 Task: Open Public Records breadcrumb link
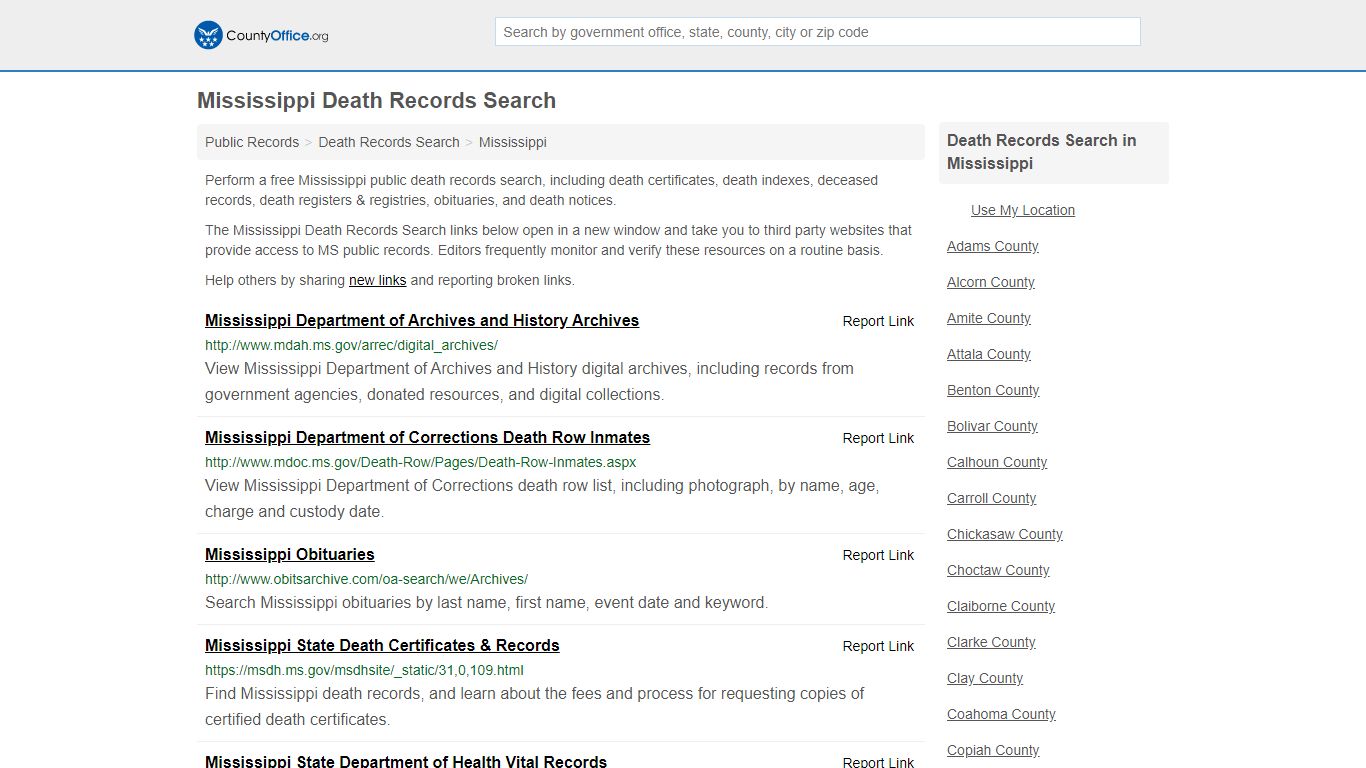click(x=252, y=142)
